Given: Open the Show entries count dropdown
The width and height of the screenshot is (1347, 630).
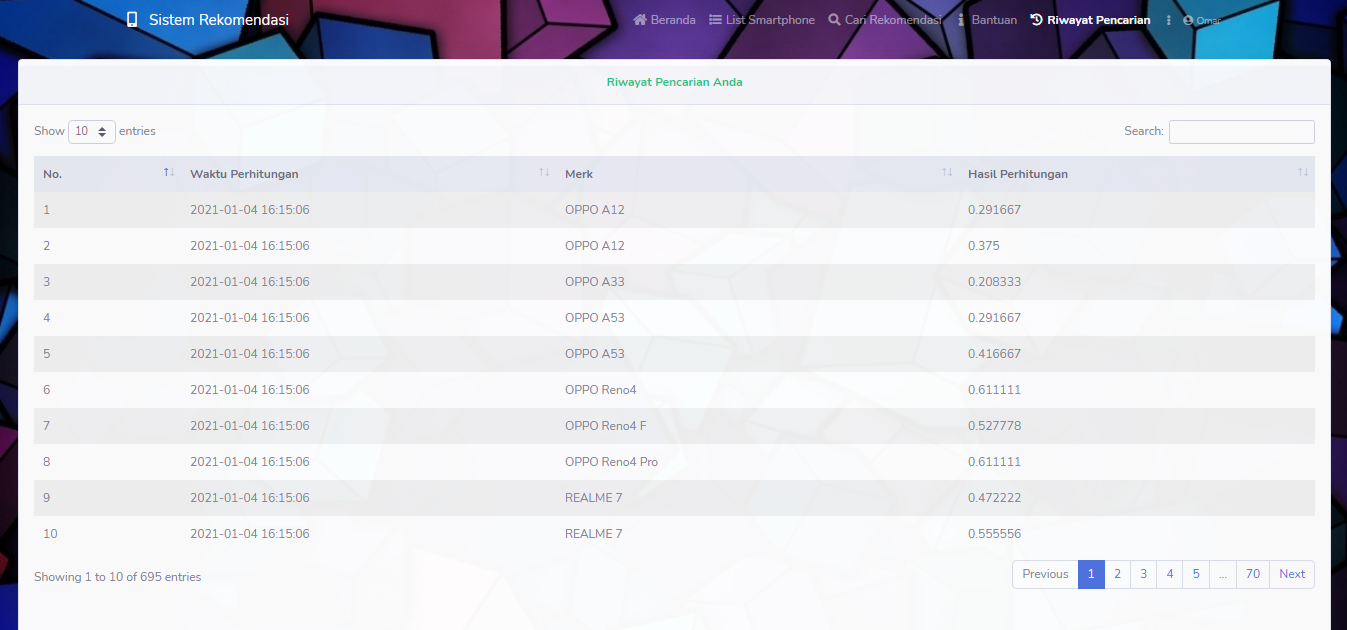Looking at the screenshot, I should click(x=92, y=132).
